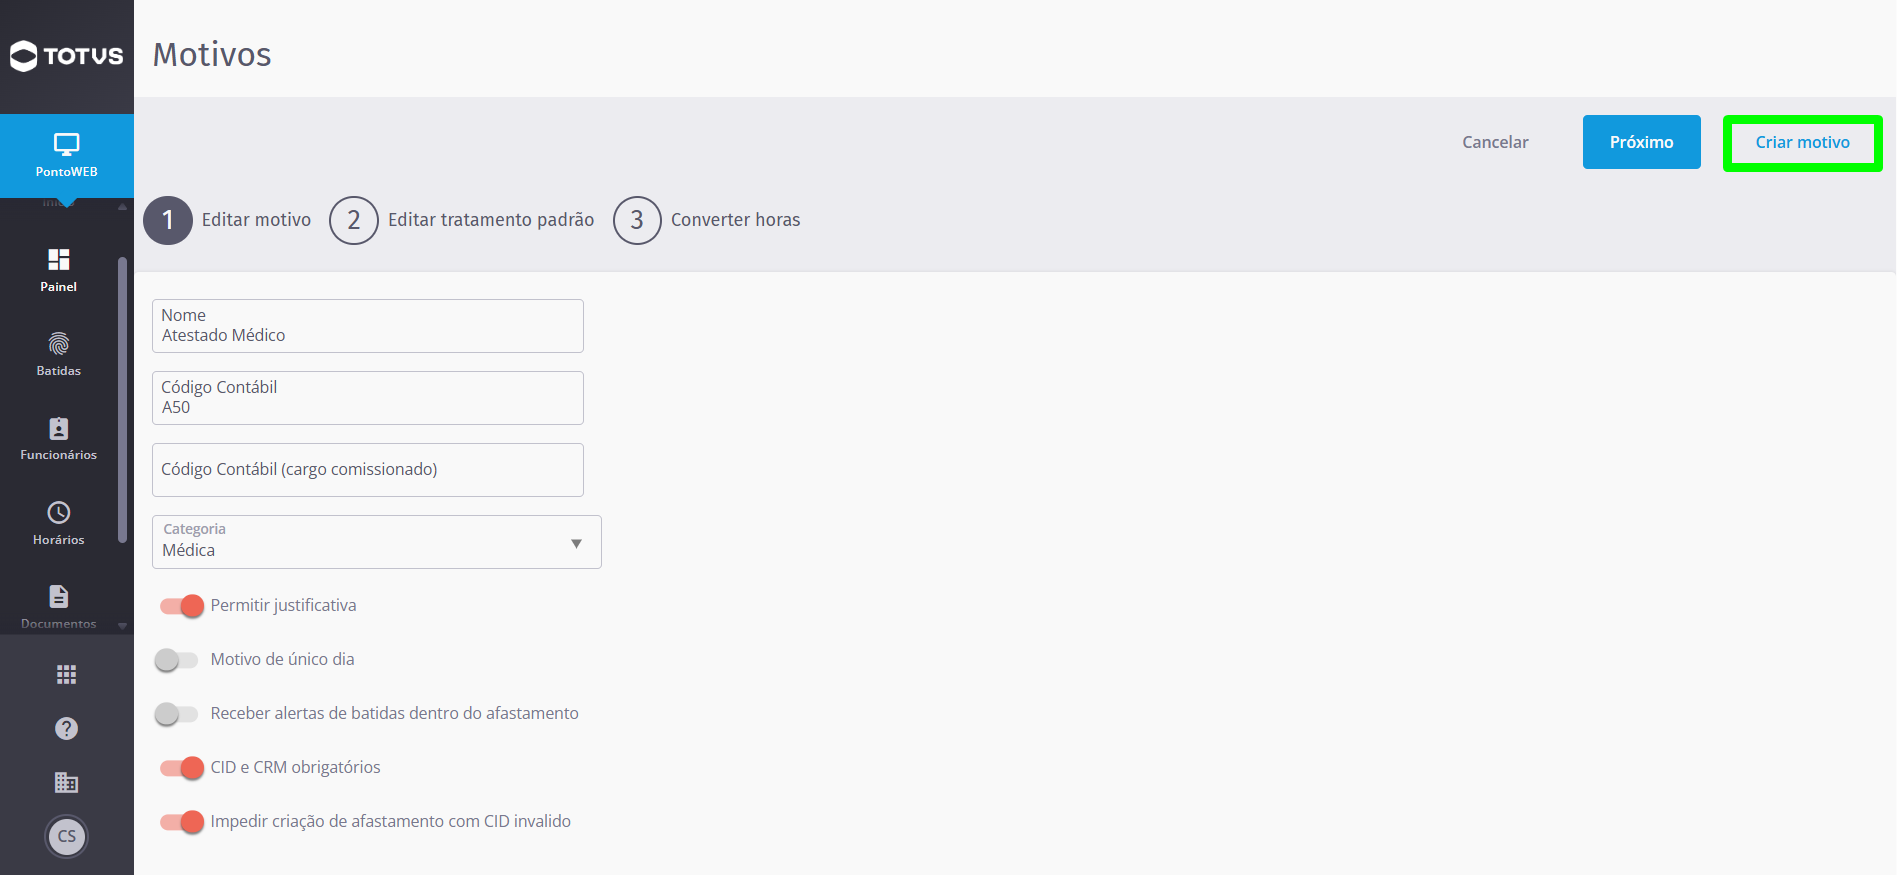Open Documentos file icon

click(x=59, y=597)
